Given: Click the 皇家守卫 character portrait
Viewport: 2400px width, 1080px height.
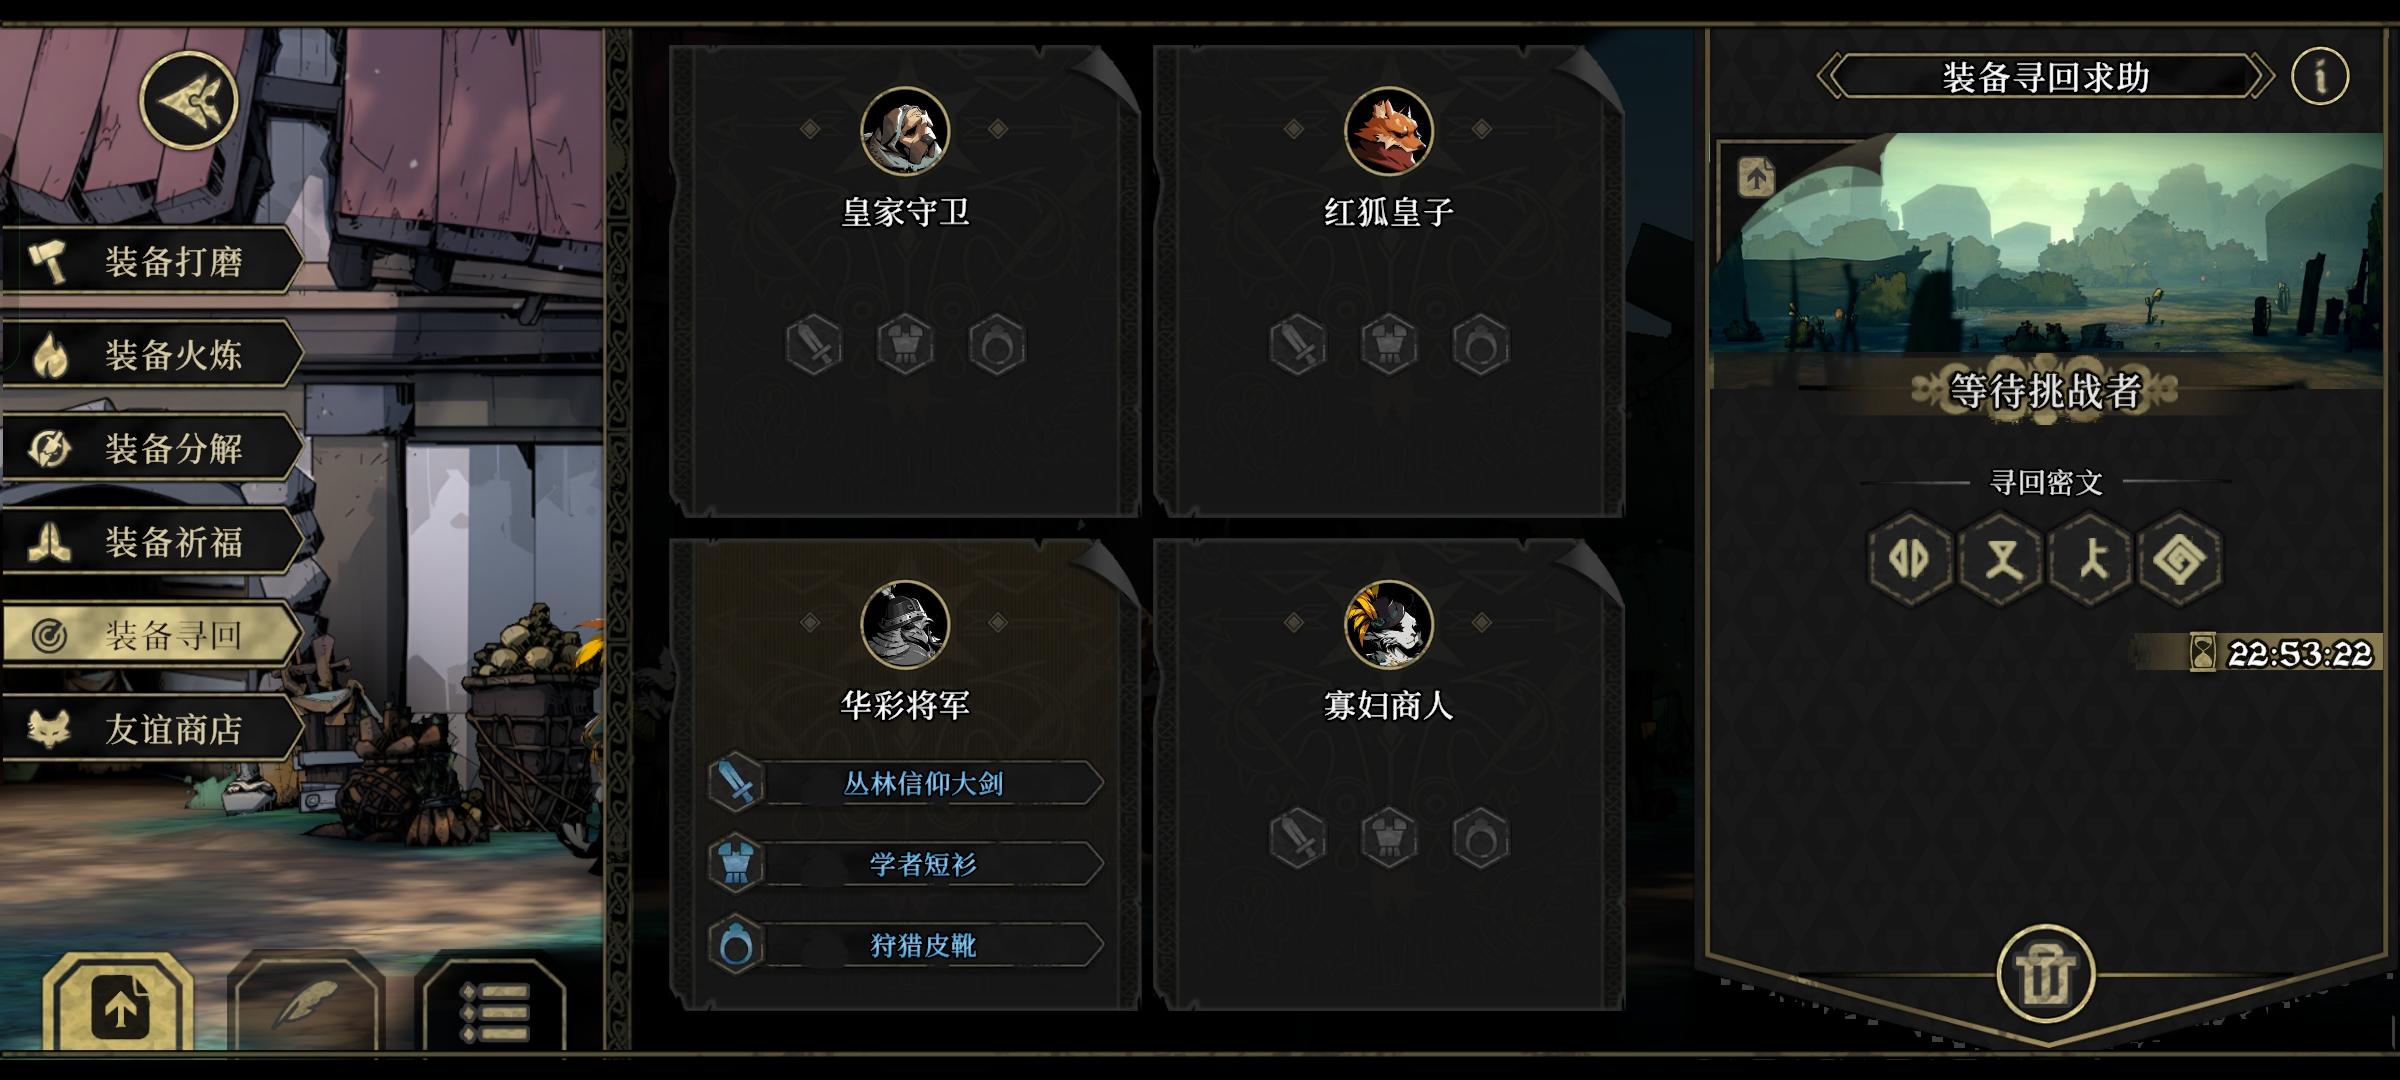Looking at the screenshot, I should 905,131.
